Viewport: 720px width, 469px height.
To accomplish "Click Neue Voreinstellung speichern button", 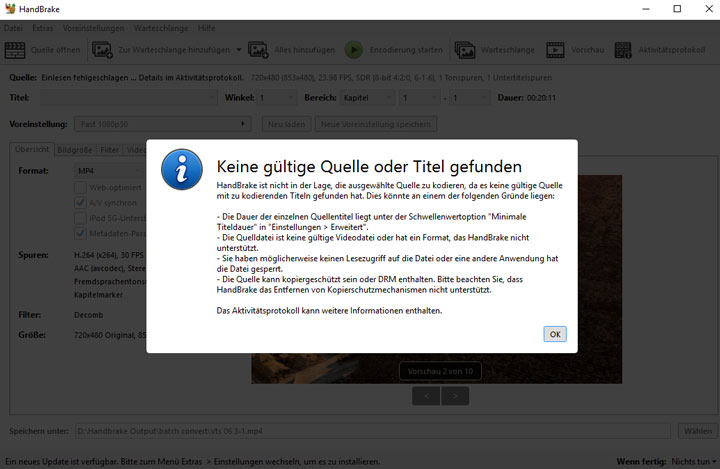I will 376,124.
